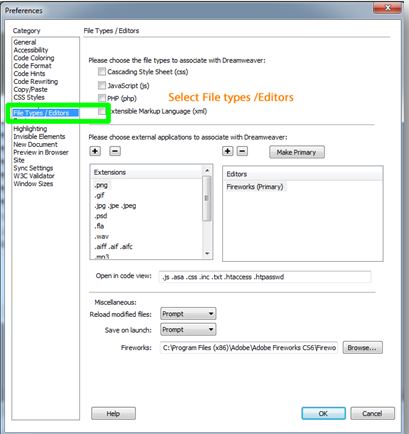Tick the PHP (php) checkbox
The width and height of the screenshot is (409, 434).
click(x=102, y=98)
